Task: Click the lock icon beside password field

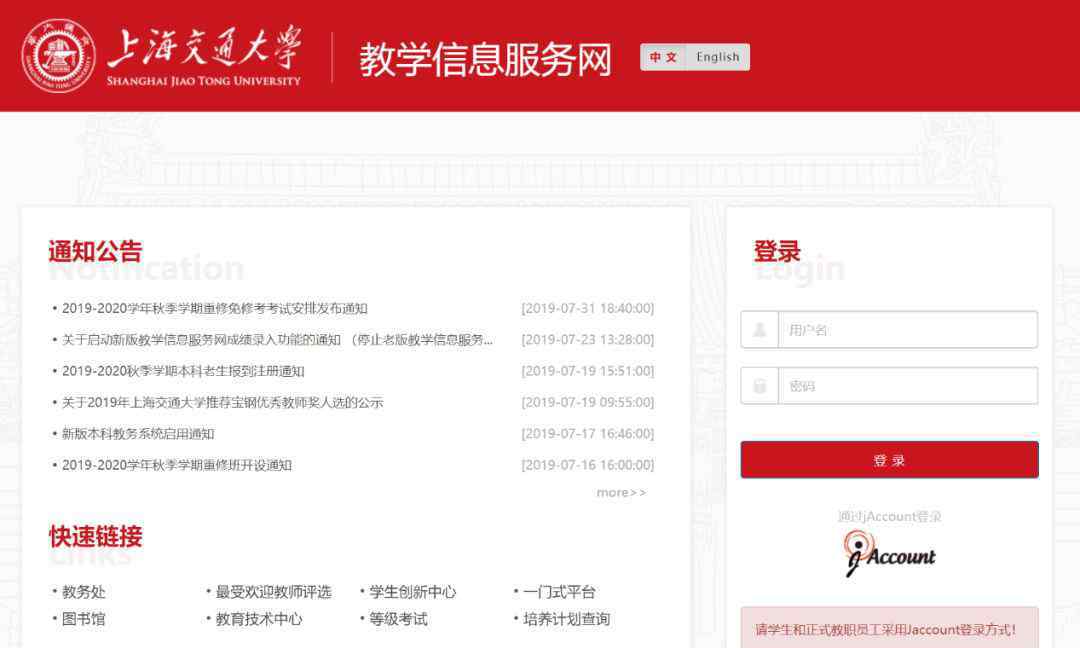Action: 760,386
